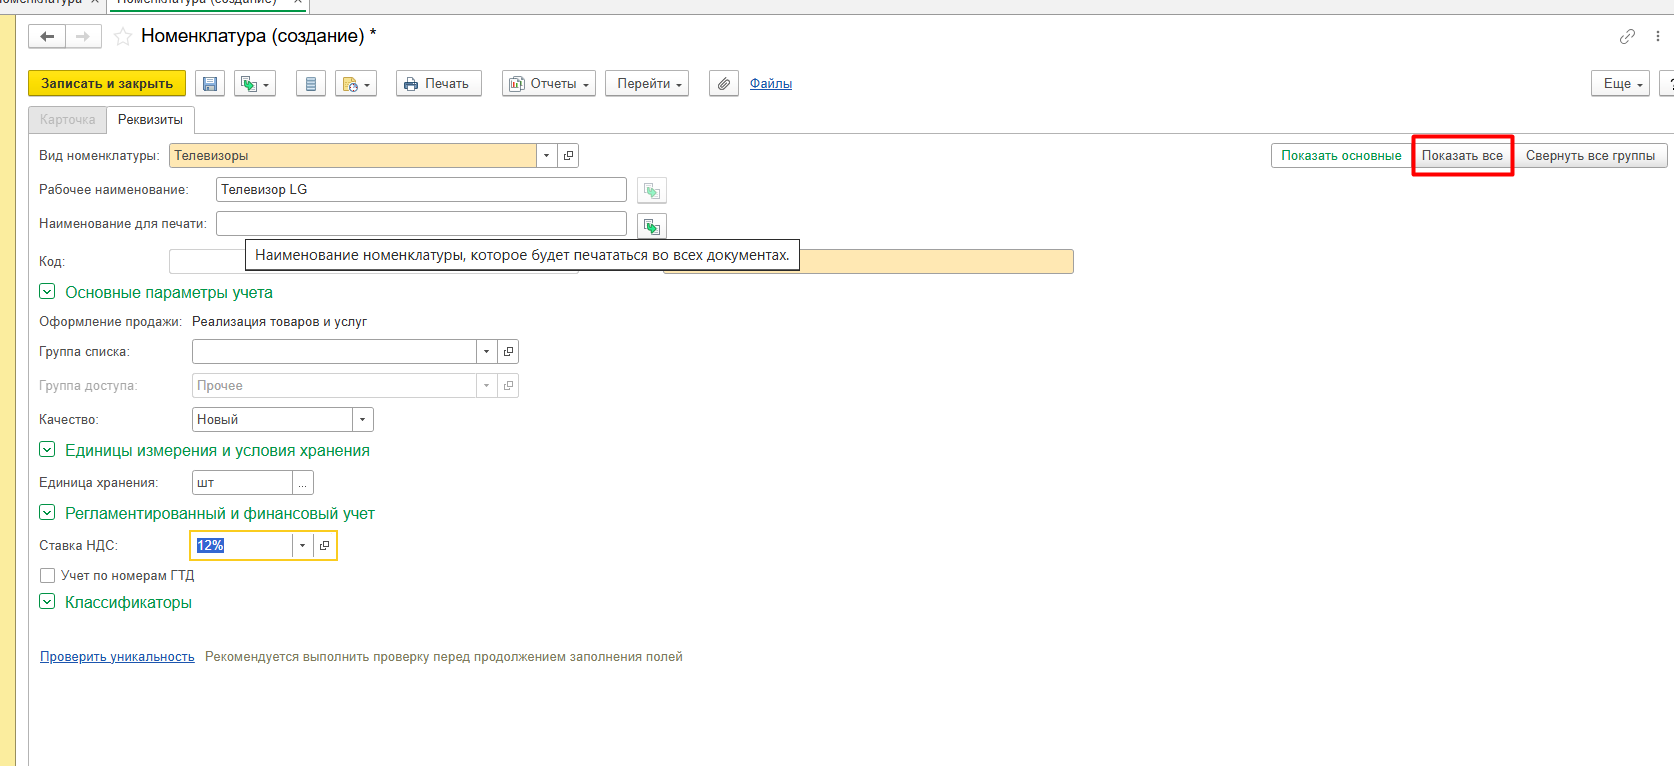Click the empty Наименование для печати field
Screen dimensions: 1674x766
pos(421,224)
